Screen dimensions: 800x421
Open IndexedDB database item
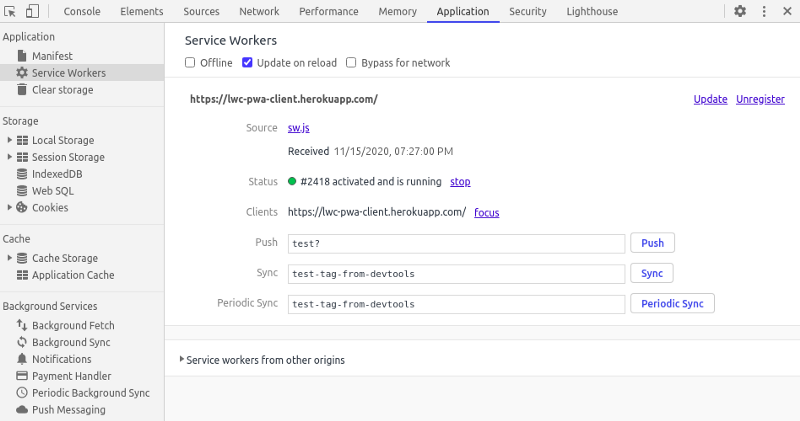point(57,174)
